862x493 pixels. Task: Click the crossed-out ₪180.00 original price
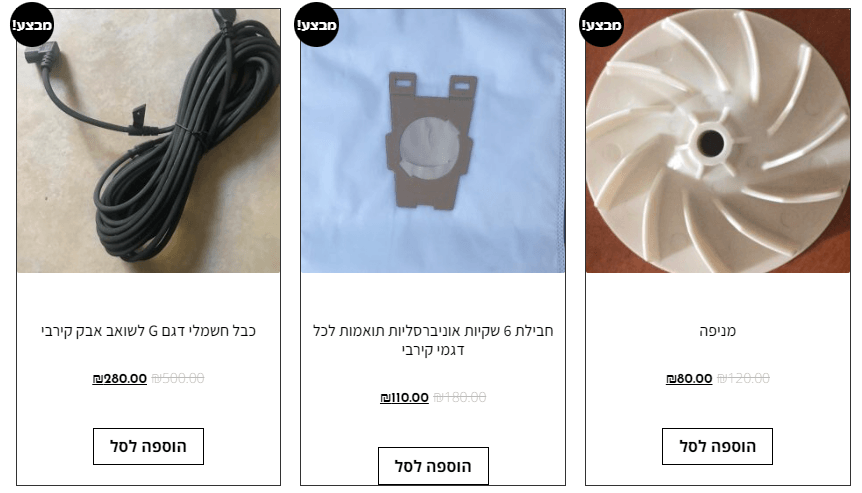(460, 397)
